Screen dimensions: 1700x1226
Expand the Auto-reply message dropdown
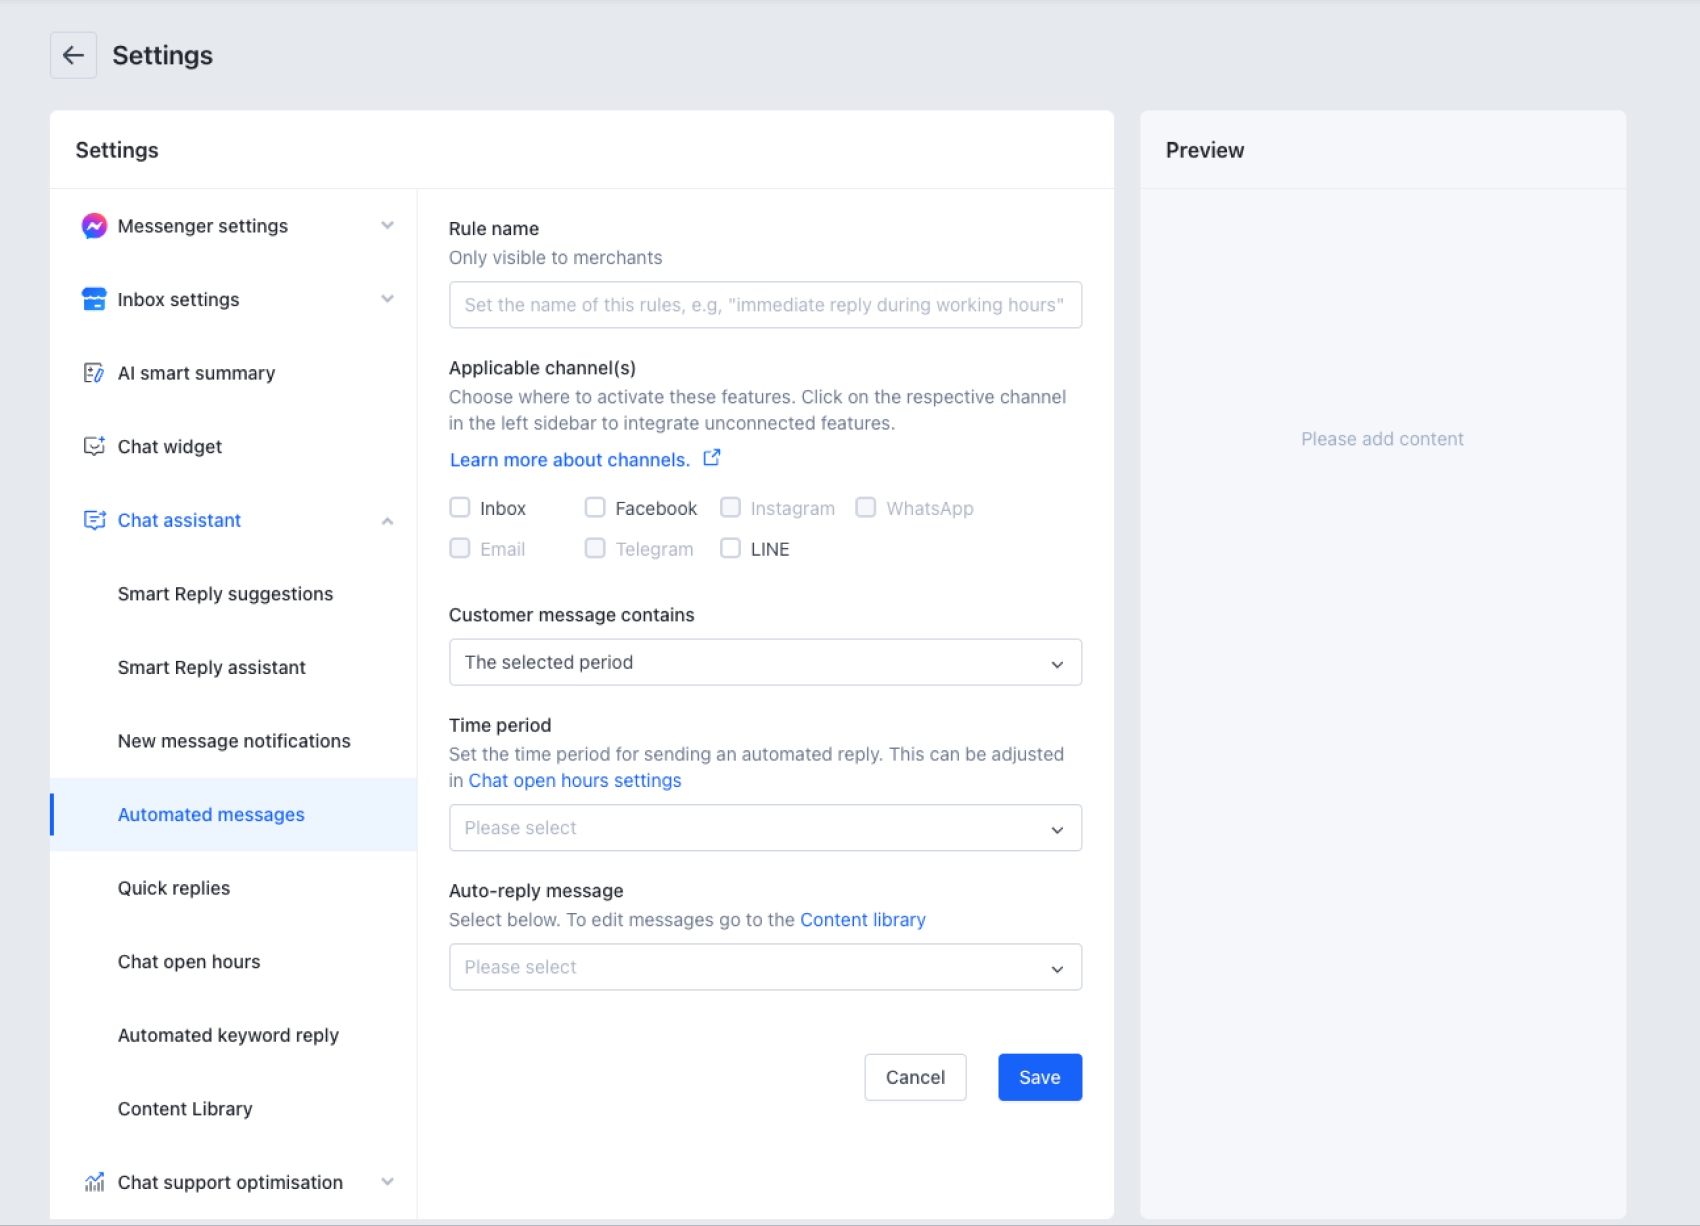pos(765,967)
